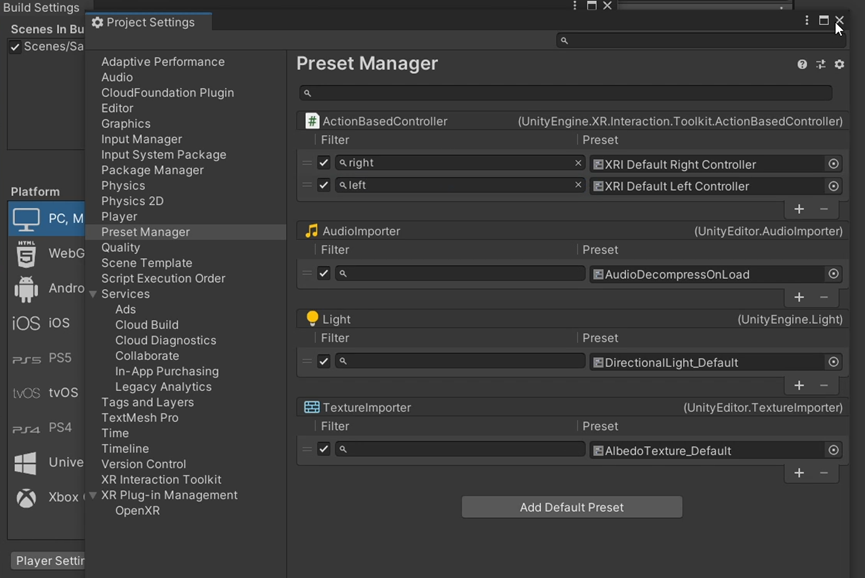Select PS5 platform in Build Settings
Screen dimensions: 865x578
pyautogui.click(x=46, y=358)
